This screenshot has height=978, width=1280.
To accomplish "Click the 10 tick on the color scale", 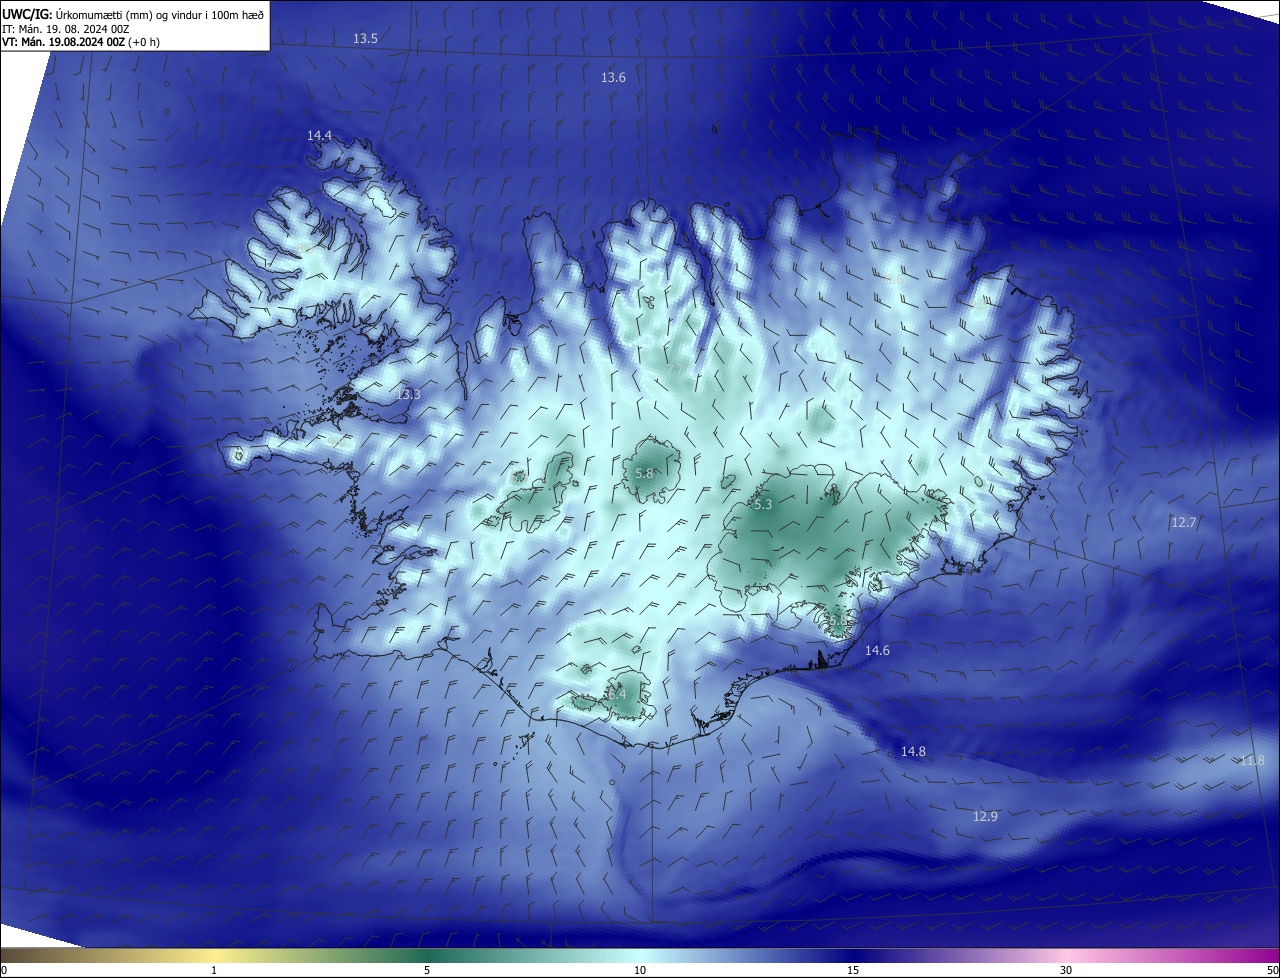I will (640, 971).
